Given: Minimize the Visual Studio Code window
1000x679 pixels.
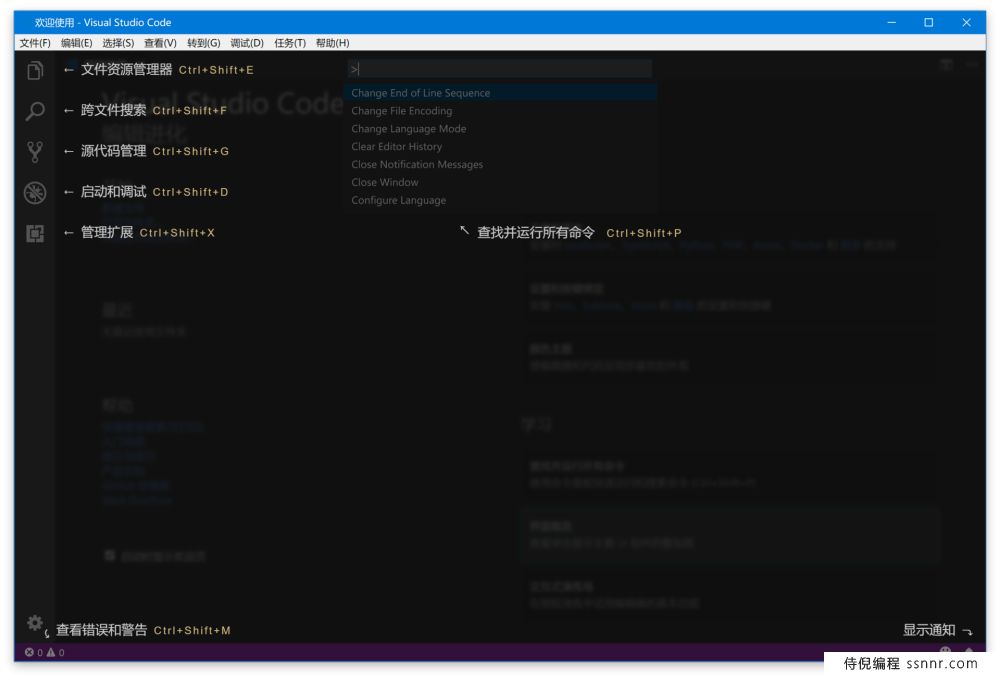Looking at the screenshot, I should click(892, 22).
